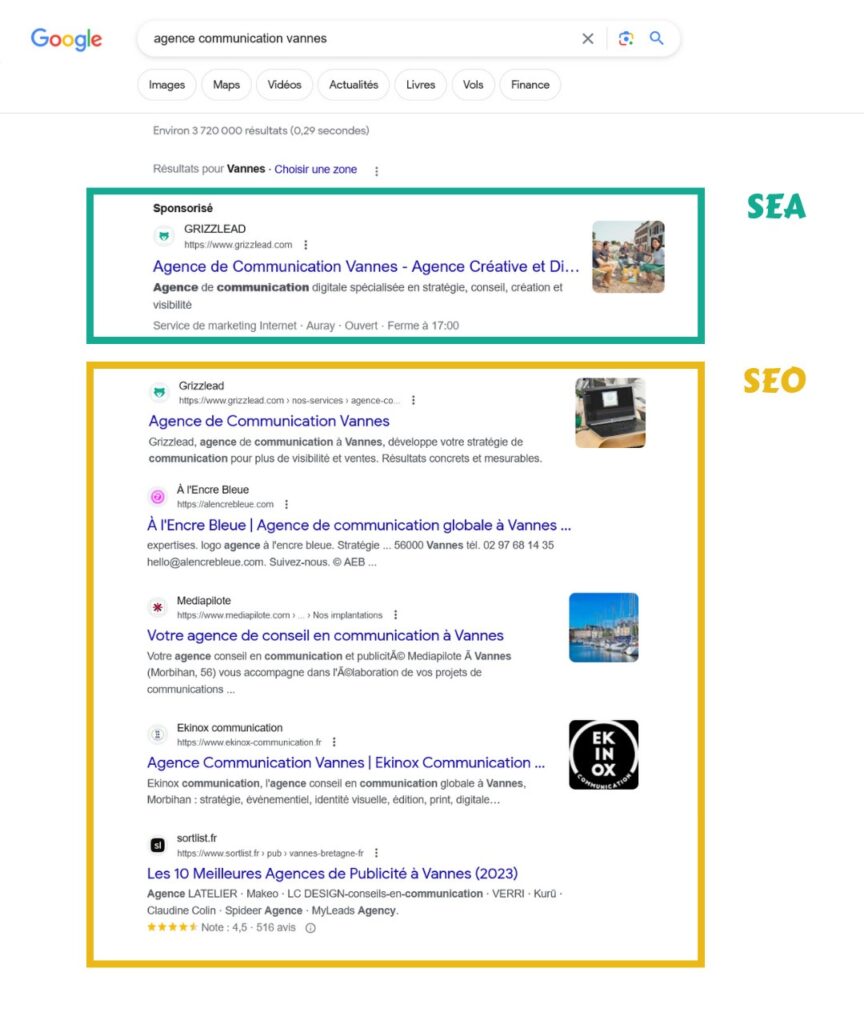The height and width of the screenshot is (1024, 864).
Task: Click the Google logo
Action: tap(66, 39)
